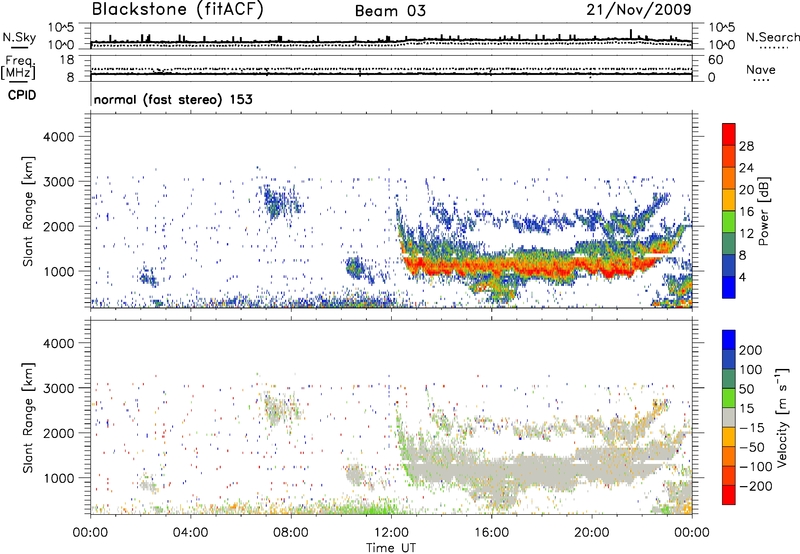The height and width of the screenshot is (554, 800).
Task: Click the "3000" tick in the velocity panel
Action: tap(59, 388)
